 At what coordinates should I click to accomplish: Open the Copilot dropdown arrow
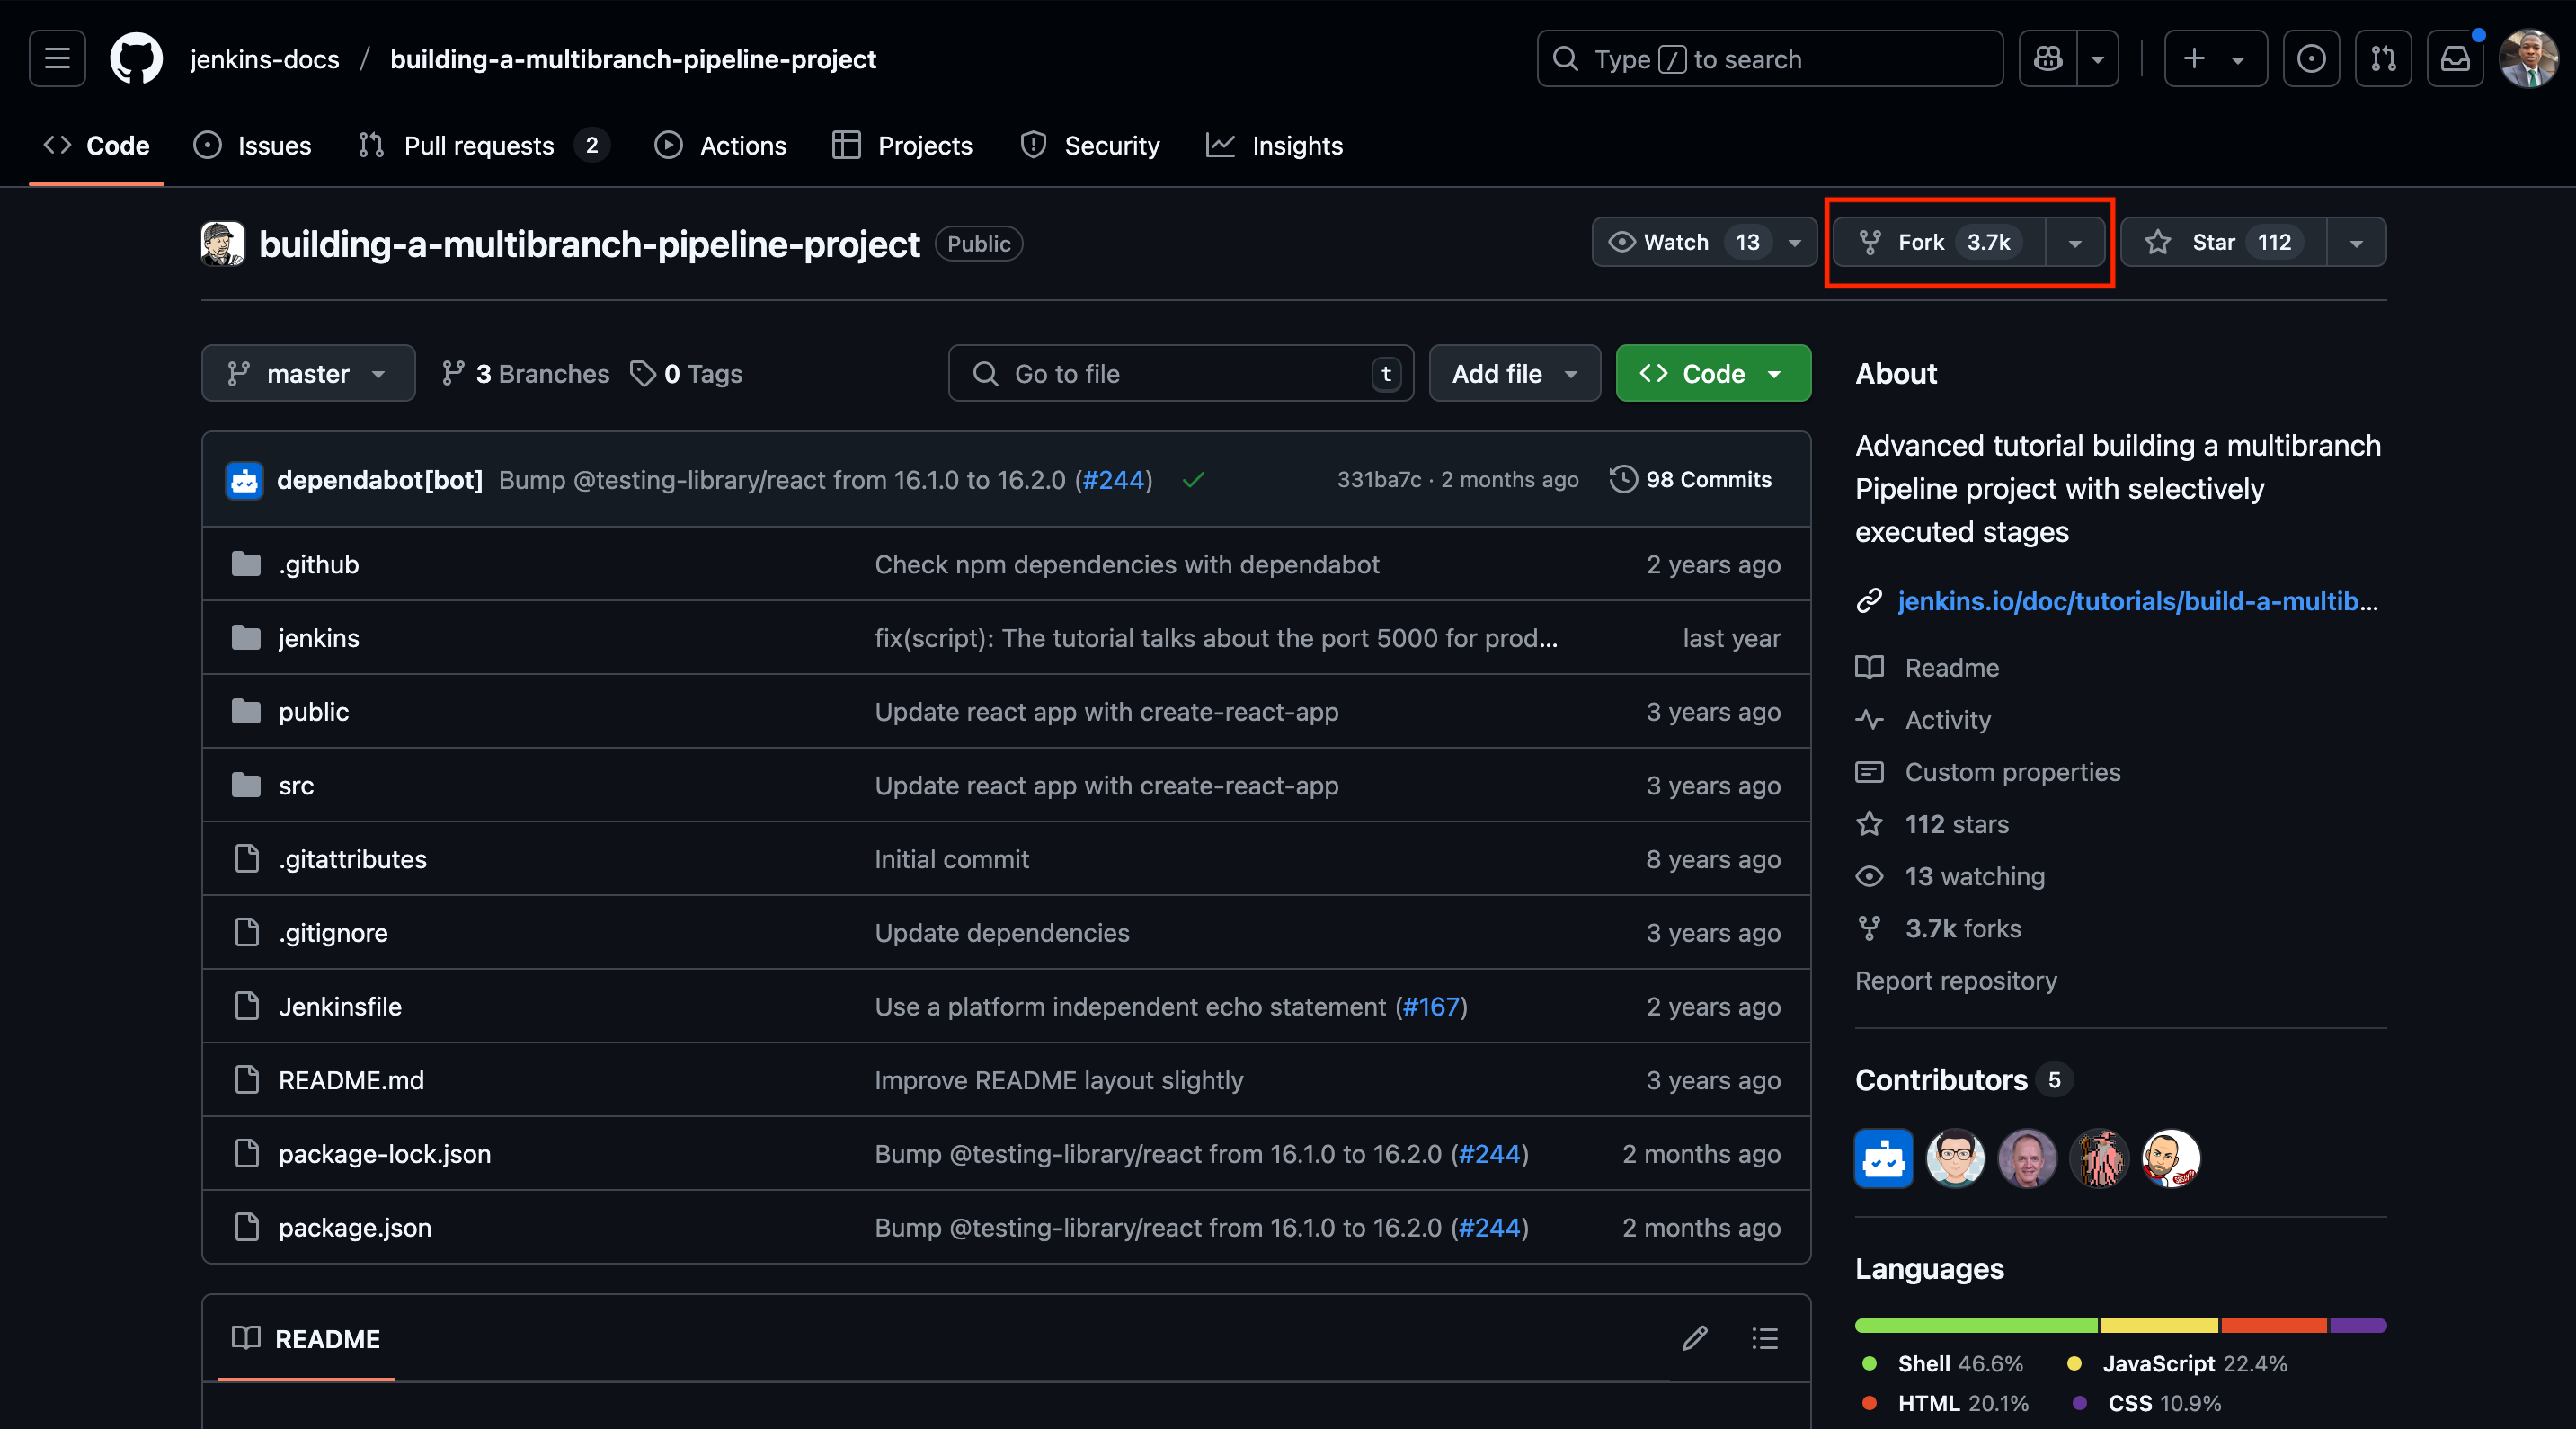click(2098, 59)
